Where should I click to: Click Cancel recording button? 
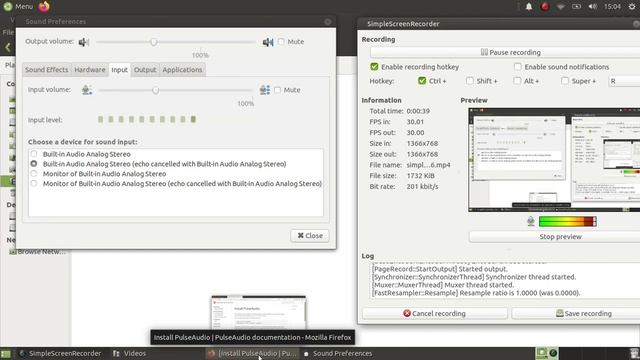tap(435, 313)
